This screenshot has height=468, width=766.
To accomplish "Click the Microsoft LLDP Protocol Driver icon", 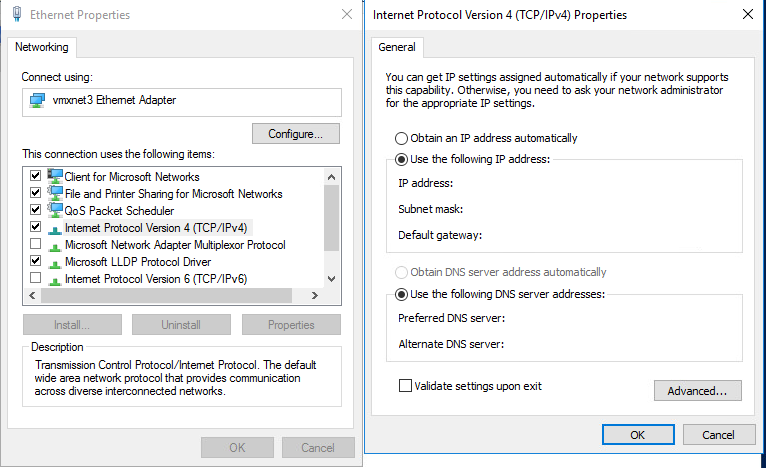I will point(55,262).
